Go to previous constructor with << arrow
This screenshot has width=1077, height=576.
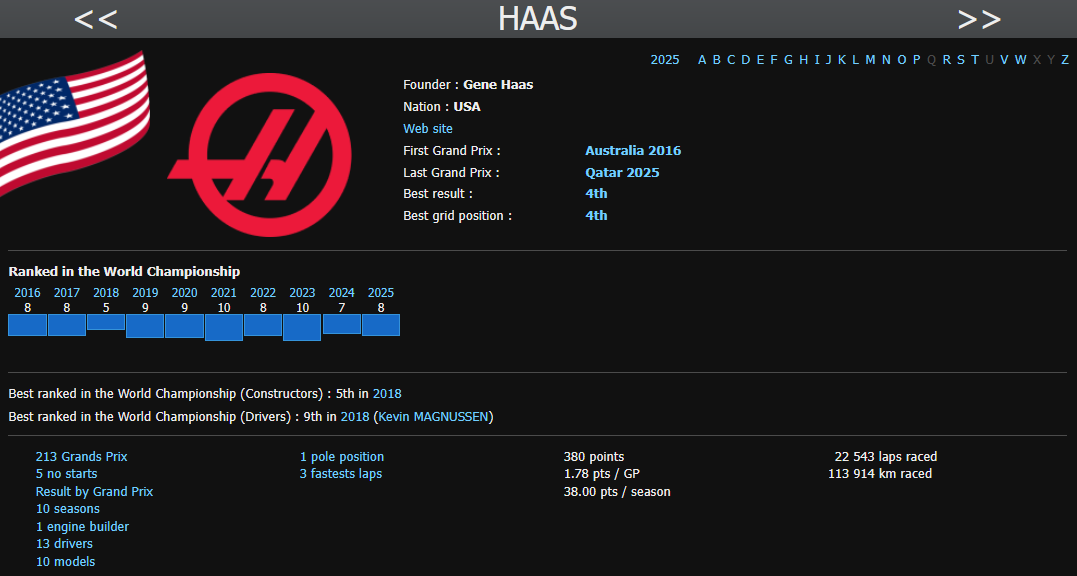click(x=95, y=19)
